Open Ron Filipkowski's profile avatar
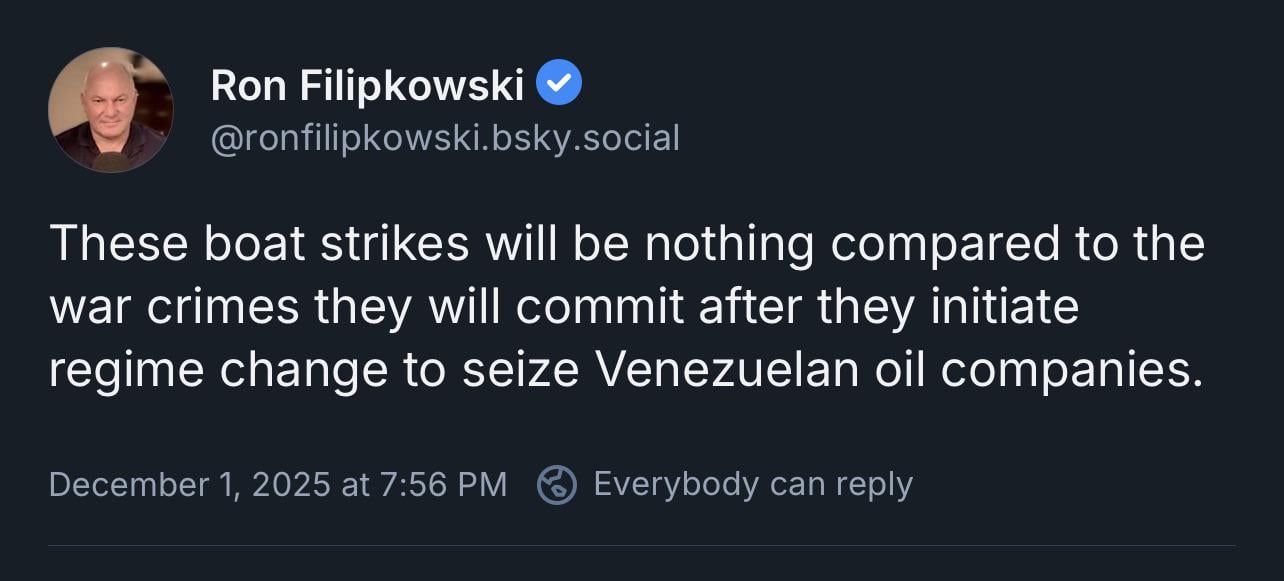Viewport: 1284px width, 581px height. [x=110, y=110]
